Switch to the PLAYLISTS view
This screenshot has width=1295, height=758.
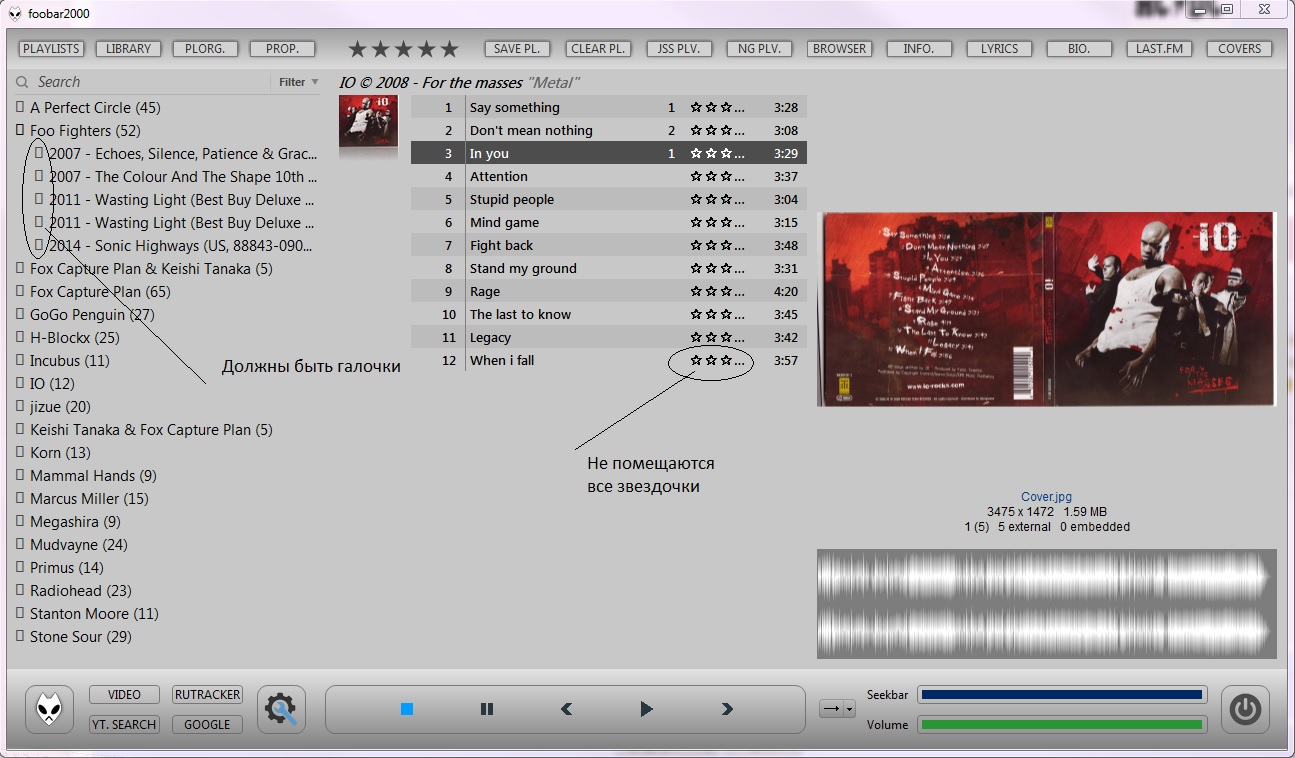(52, 49)
